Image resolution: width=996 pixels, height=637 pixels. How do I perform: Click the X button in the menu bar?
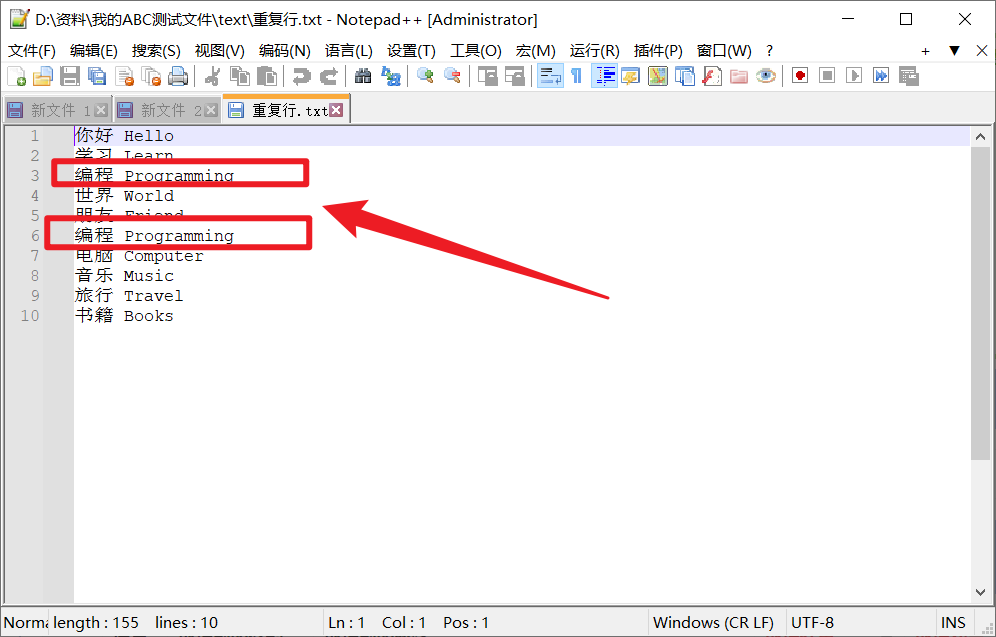click(981, 51)
